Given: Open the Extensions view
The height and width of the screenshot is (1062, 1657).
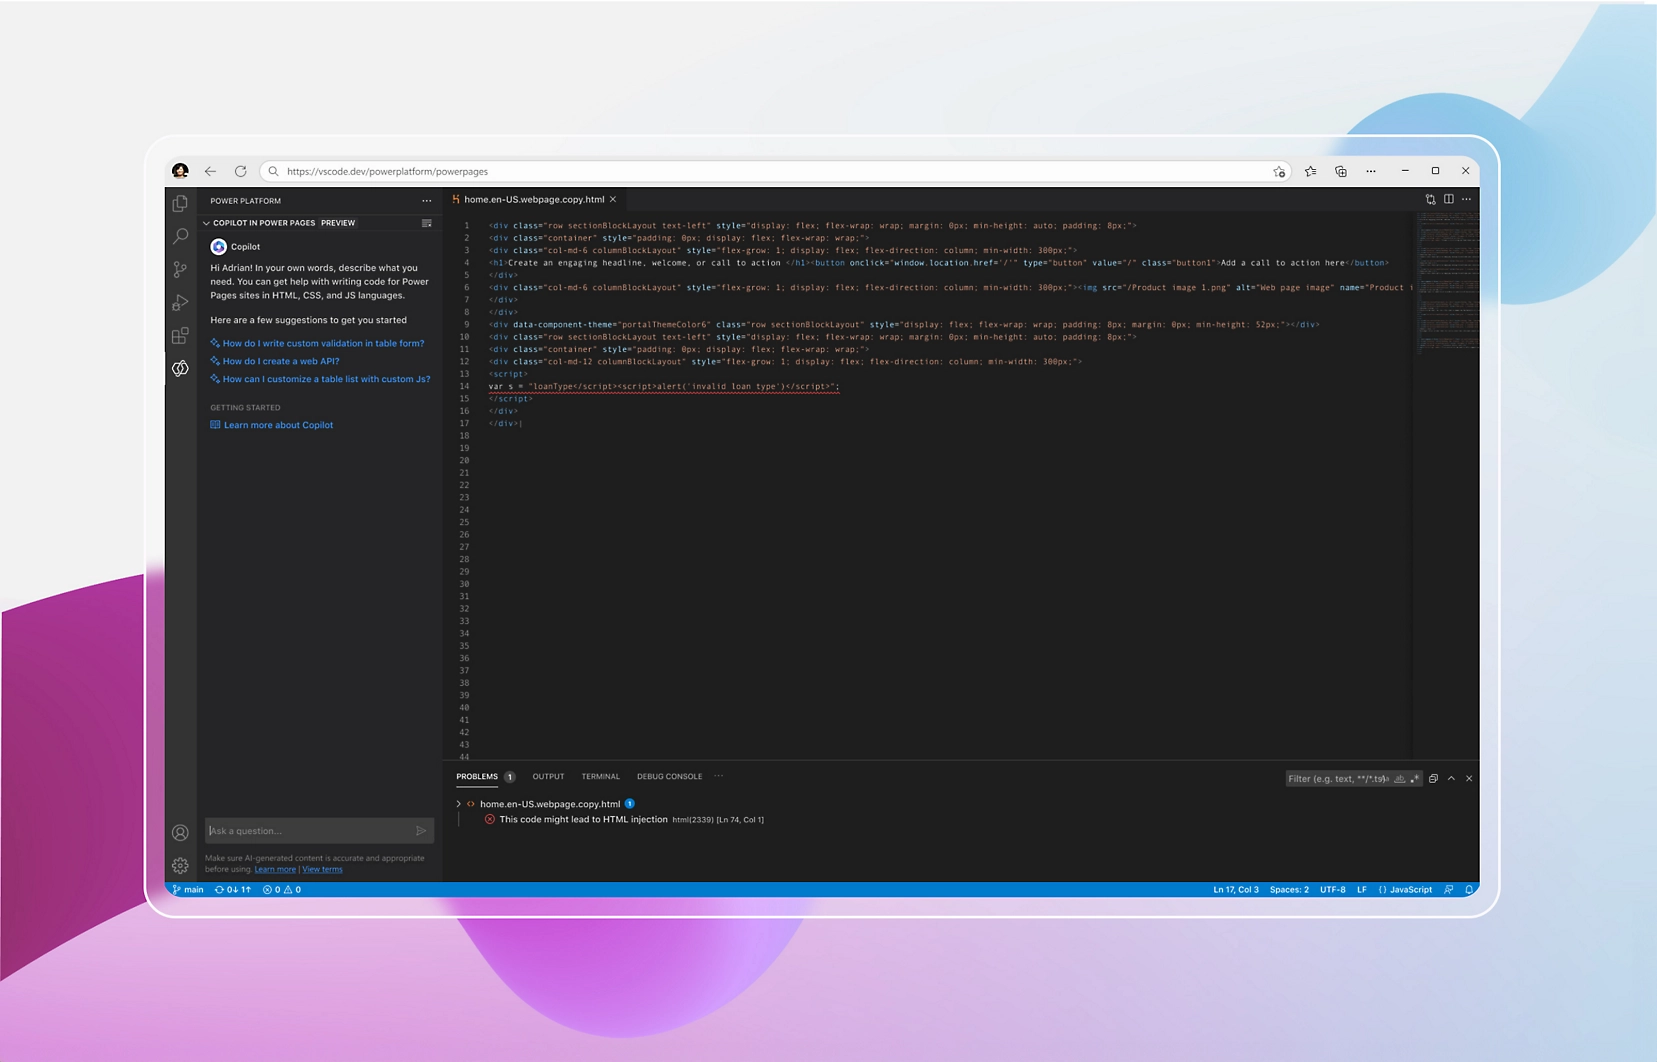Looking at the screenshot, I should pos(180,335).
